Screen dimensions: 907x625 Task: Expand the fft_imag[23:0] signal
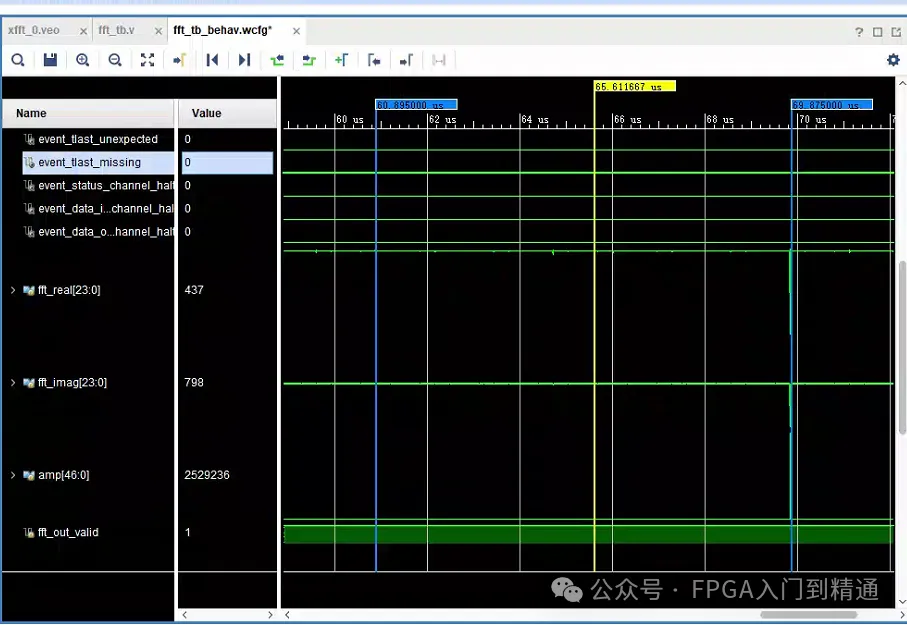pyautogui.click(x=13, y=383)
